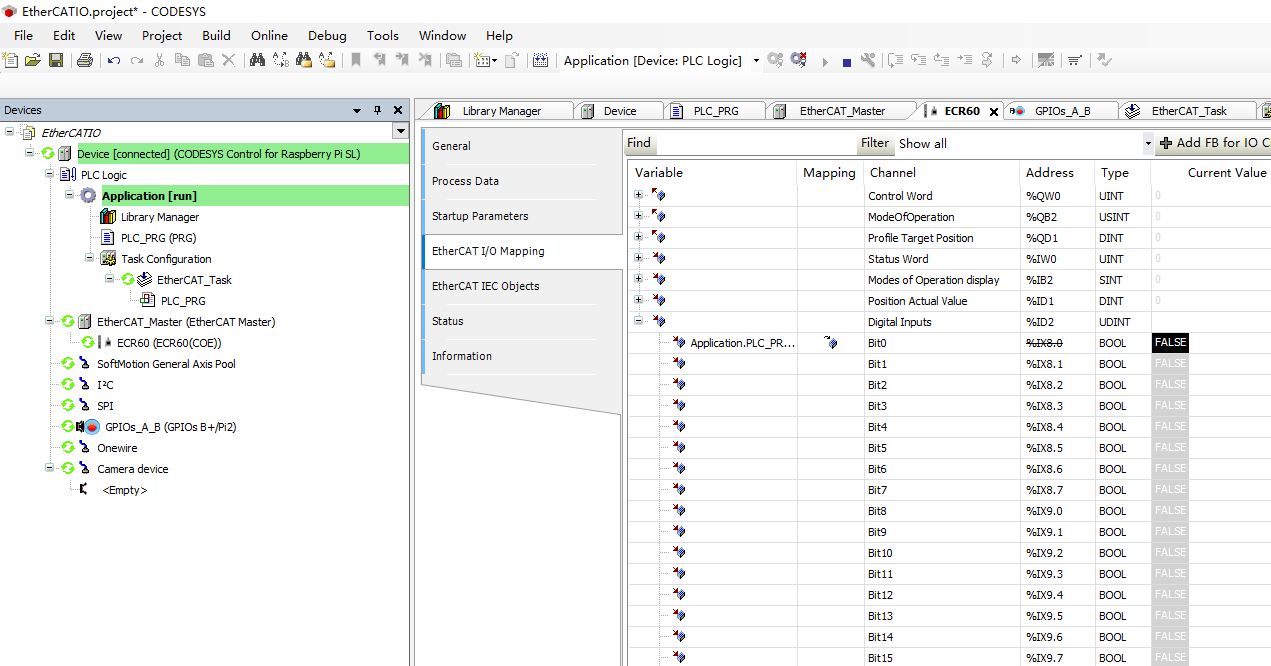Click the Undo arrow icon
1271x666 pixels.
click(x=113, y=60)
